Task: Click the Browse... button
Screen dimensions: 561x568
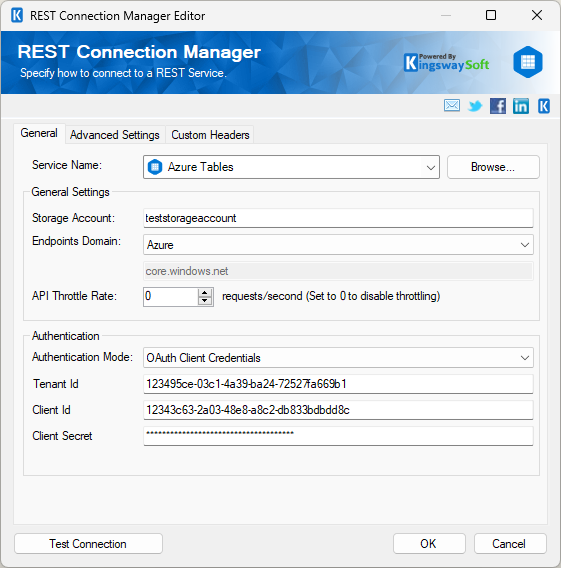Action: (x=493, y=167)
